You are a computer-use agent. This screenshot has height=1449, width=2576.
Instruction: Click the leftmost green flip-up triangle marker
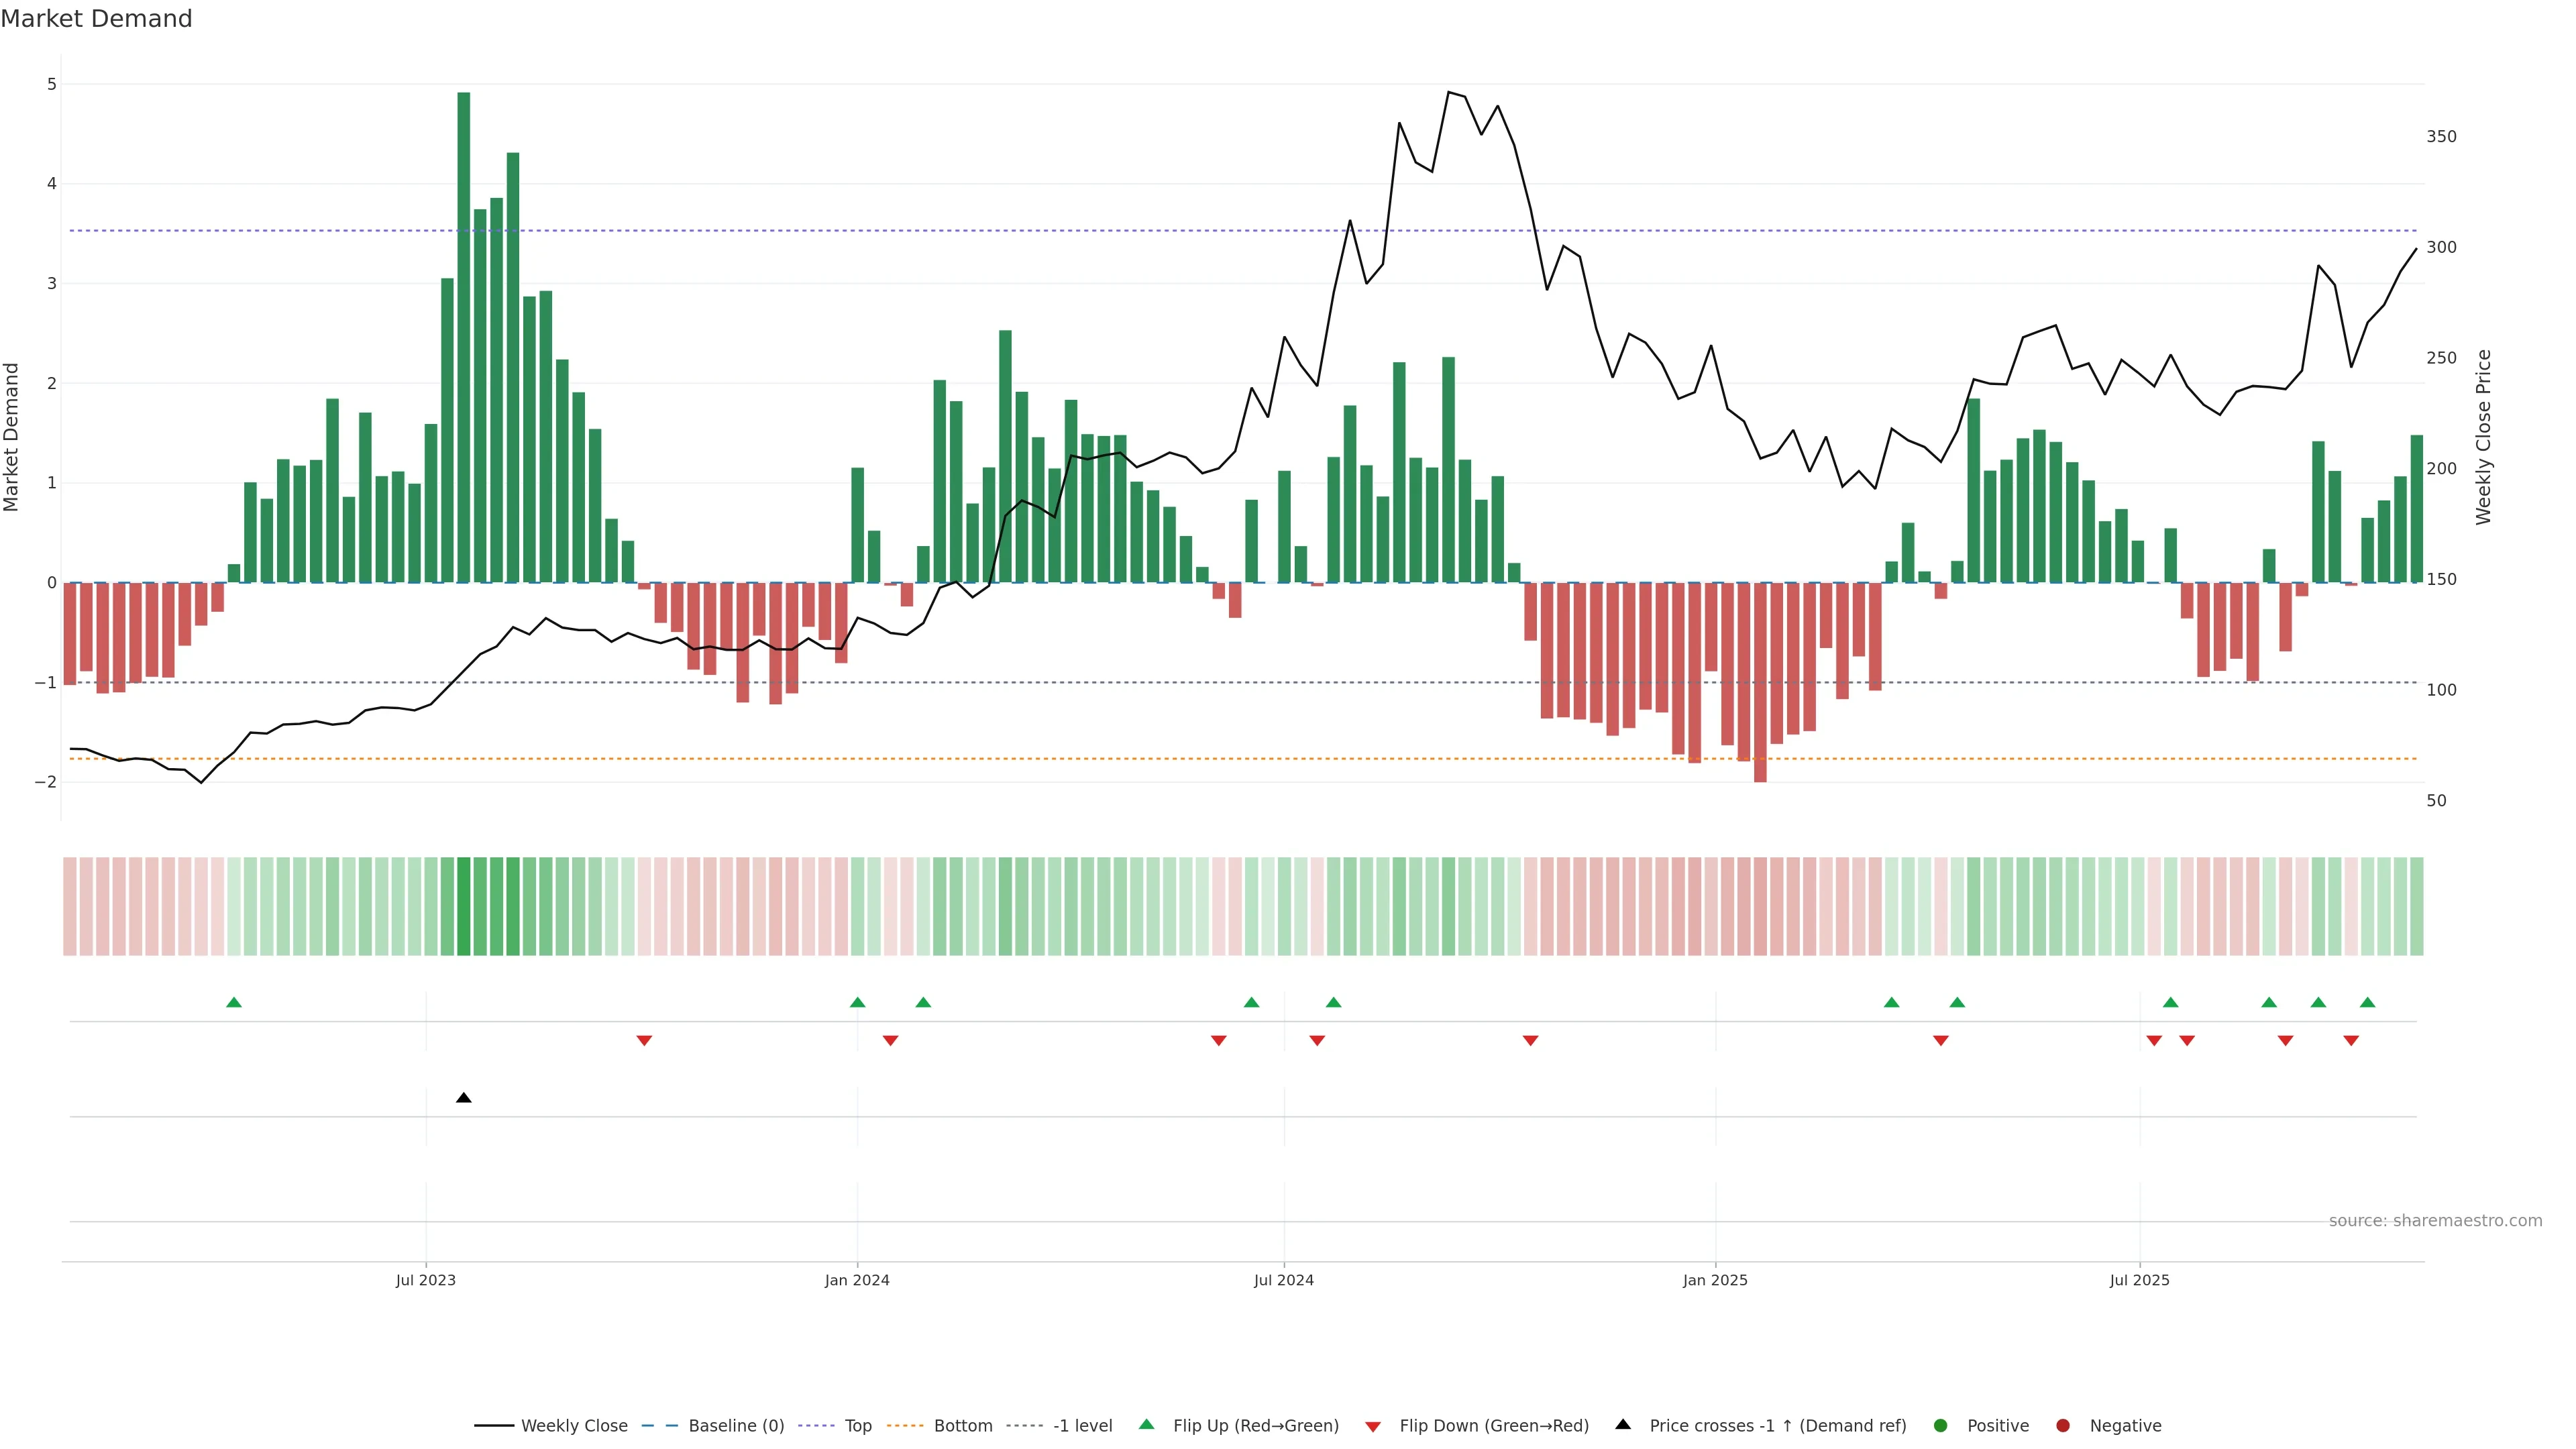pyautogui.click(x=234, y=1002)
